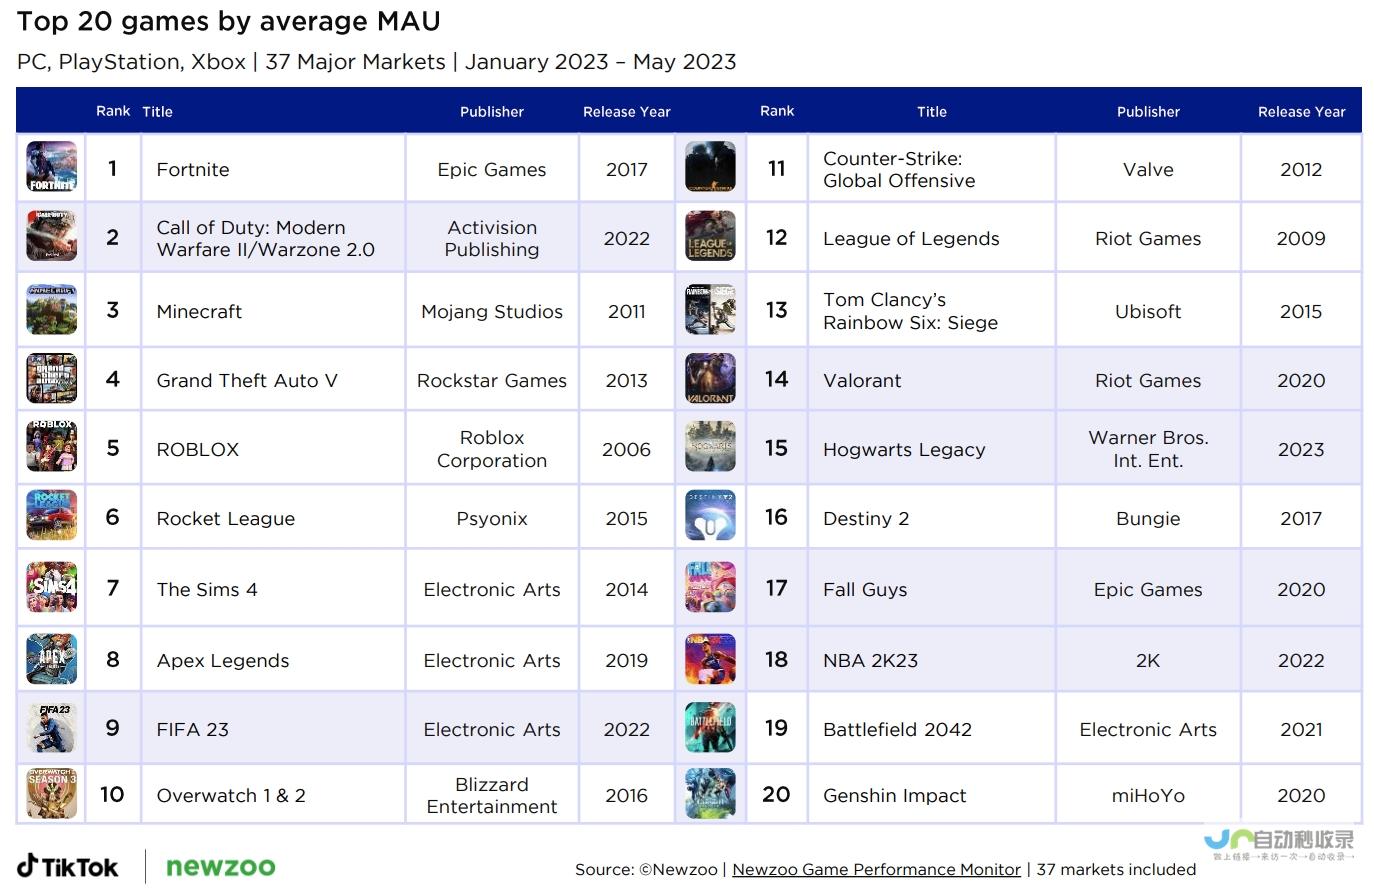Select the Apex Legends title cell
This screenshot has width=1374, height=888.
[273, 660]
